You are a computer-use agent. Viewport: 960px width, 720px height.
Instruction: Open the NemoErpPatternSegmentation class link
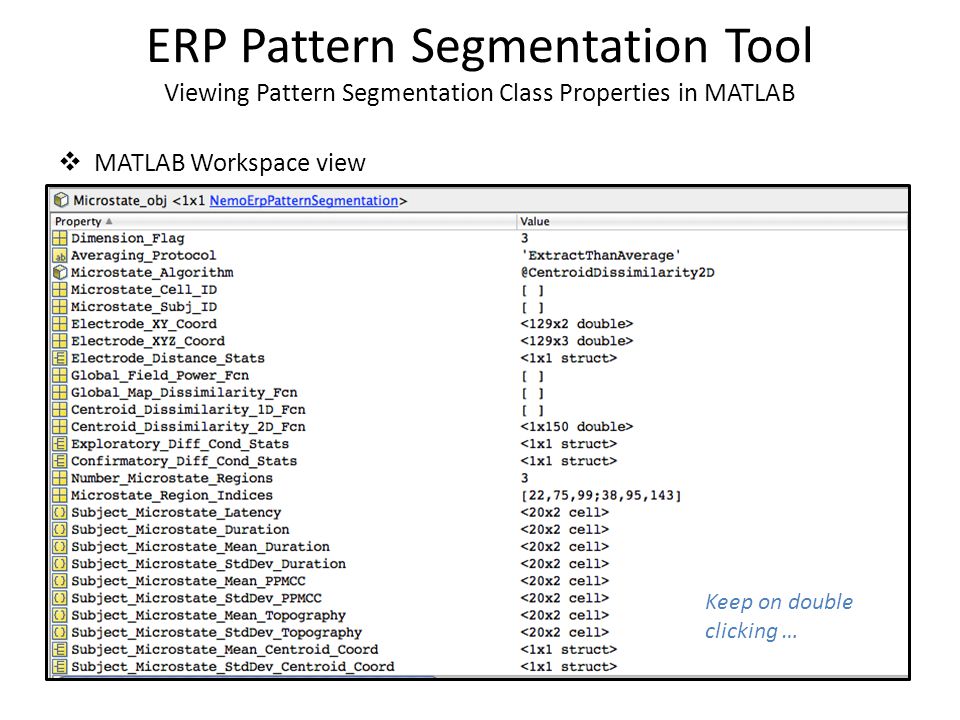pyautogui.click(x=304, y=201)
